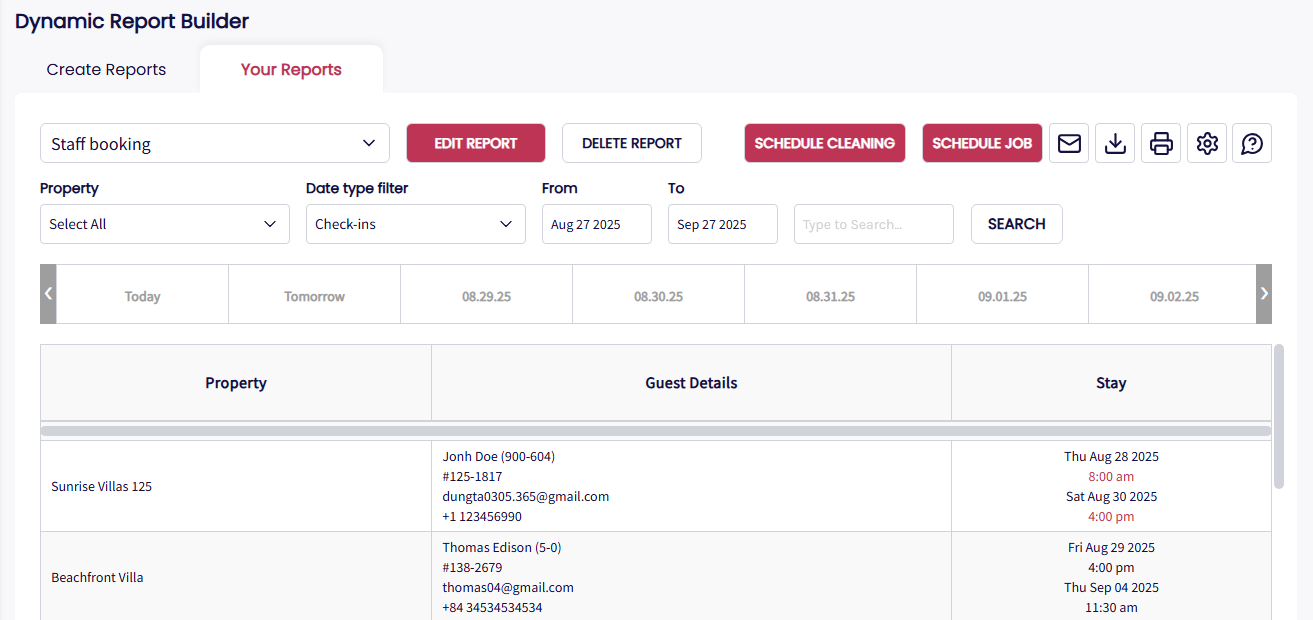Click the download report icon
This screenshot has height=620, width=1313.
click(x=1115, y=144)
